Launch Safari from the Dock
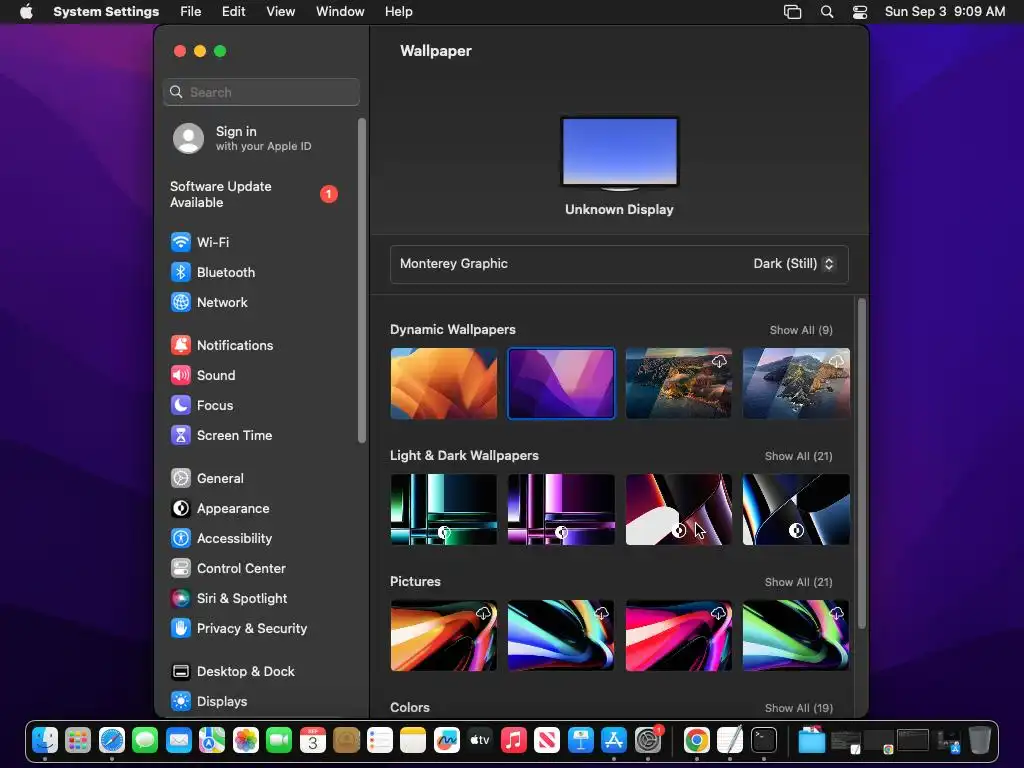This screenshot has height=768, width=1024. click(112, 741)
